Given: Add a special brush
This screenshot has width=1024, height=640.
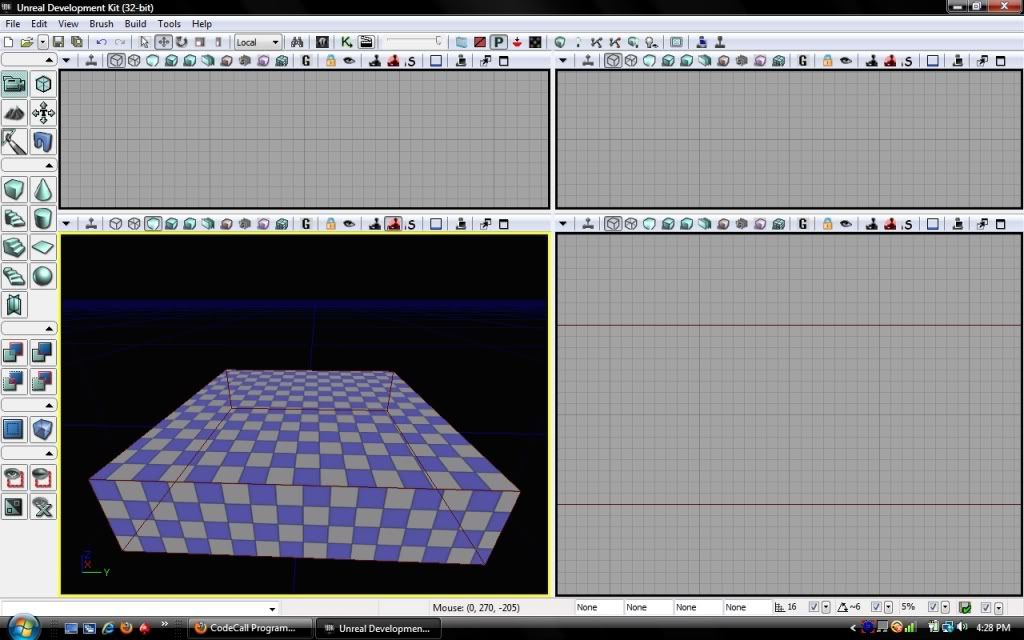Looking at the screenshot, I should pyautogui.click(x=14, y=429).
